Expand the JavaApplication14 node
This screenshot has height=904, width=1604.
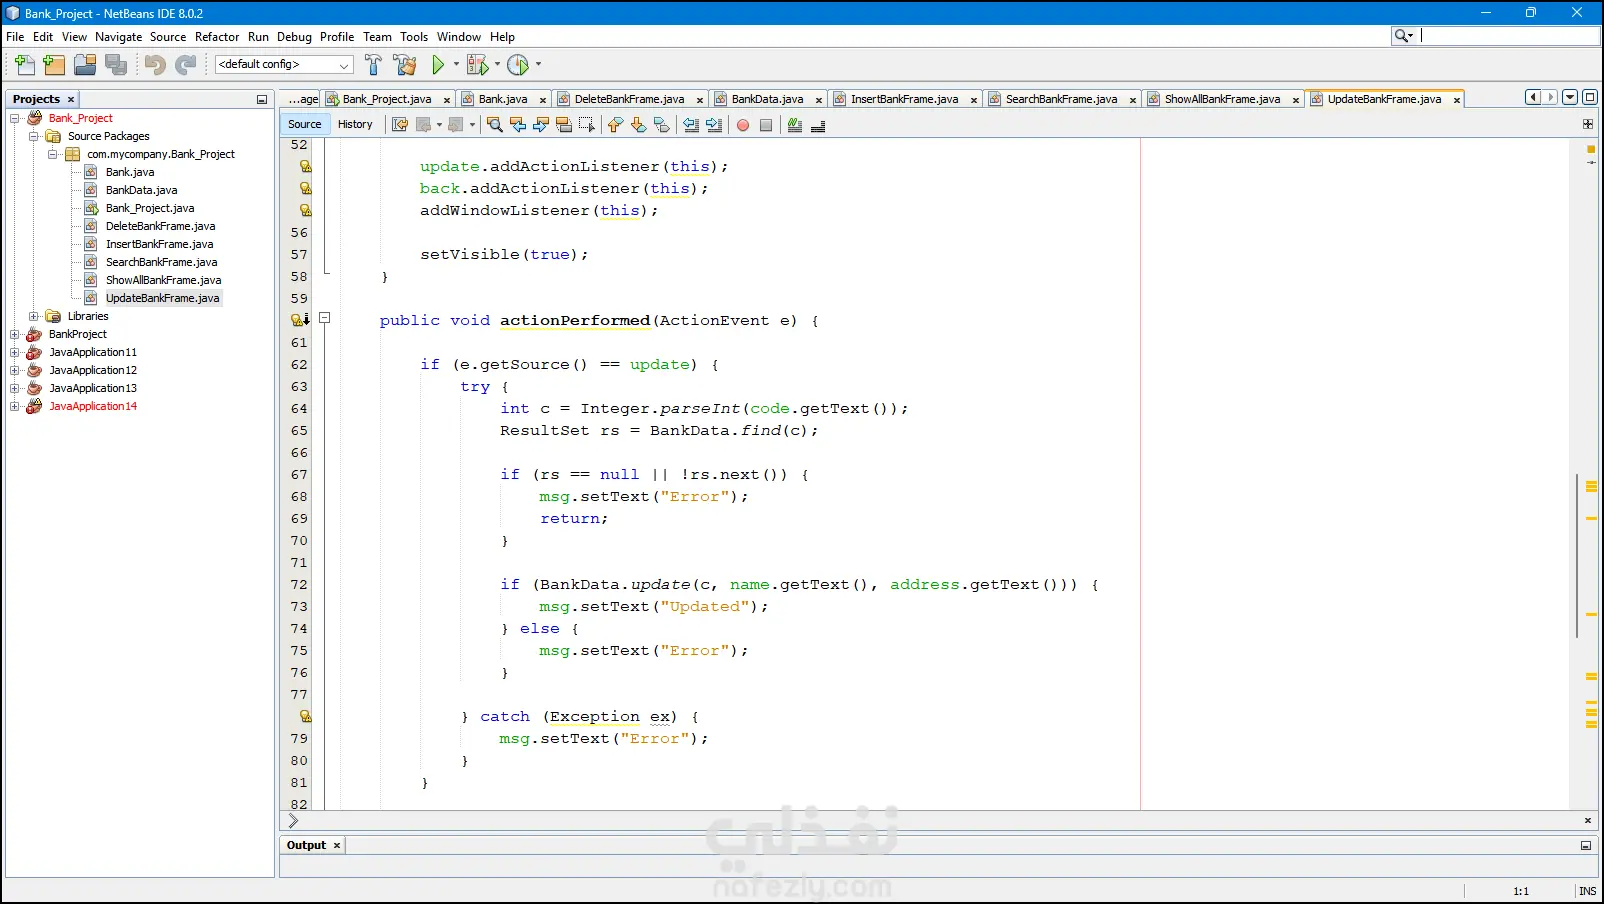point(15,406)
